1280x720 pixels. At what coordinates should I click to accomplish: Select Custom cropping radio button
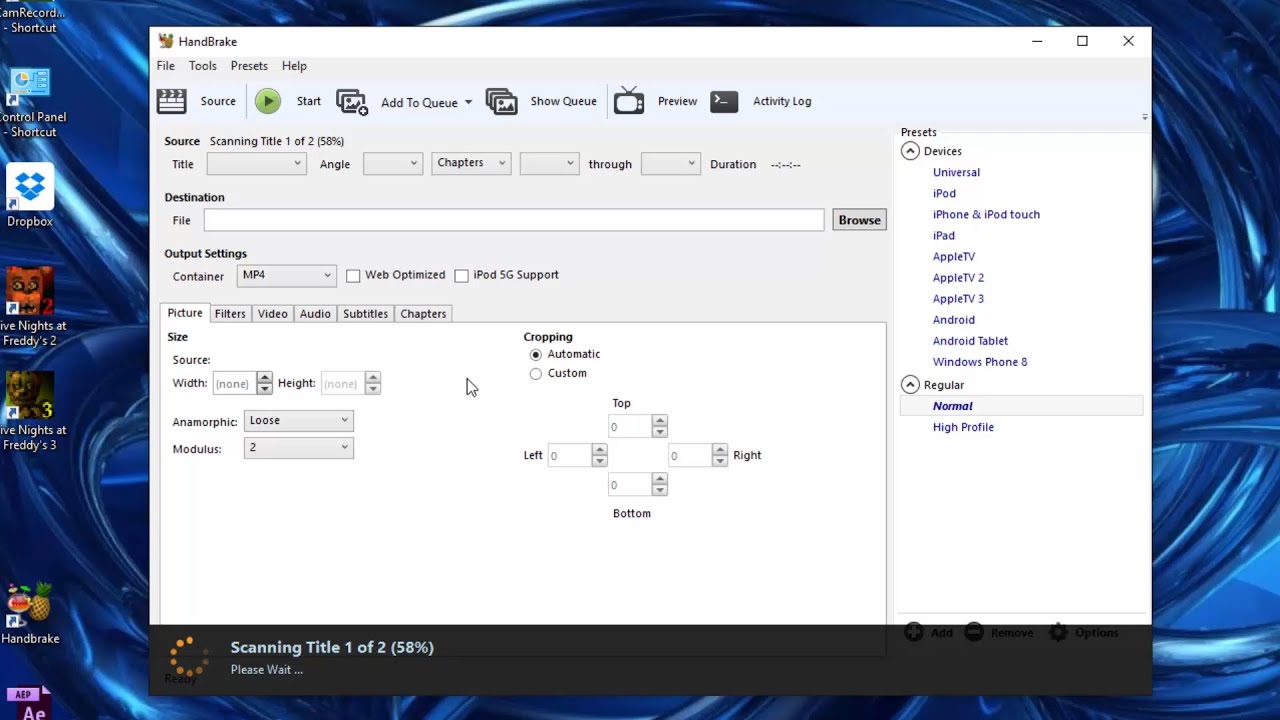click(x=536, y=374)
